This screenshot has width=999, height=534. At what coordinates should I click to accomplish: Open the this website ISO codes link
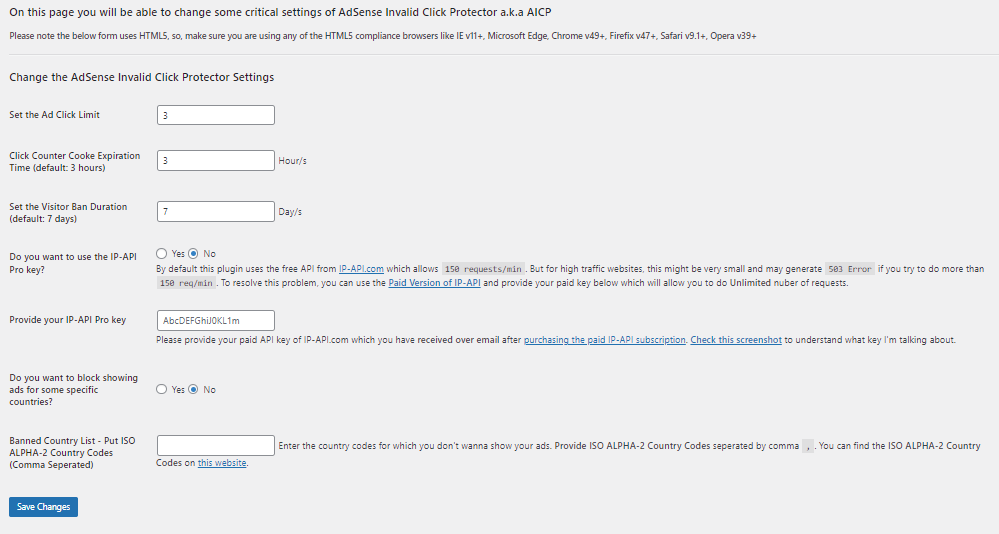click(222, 463)
